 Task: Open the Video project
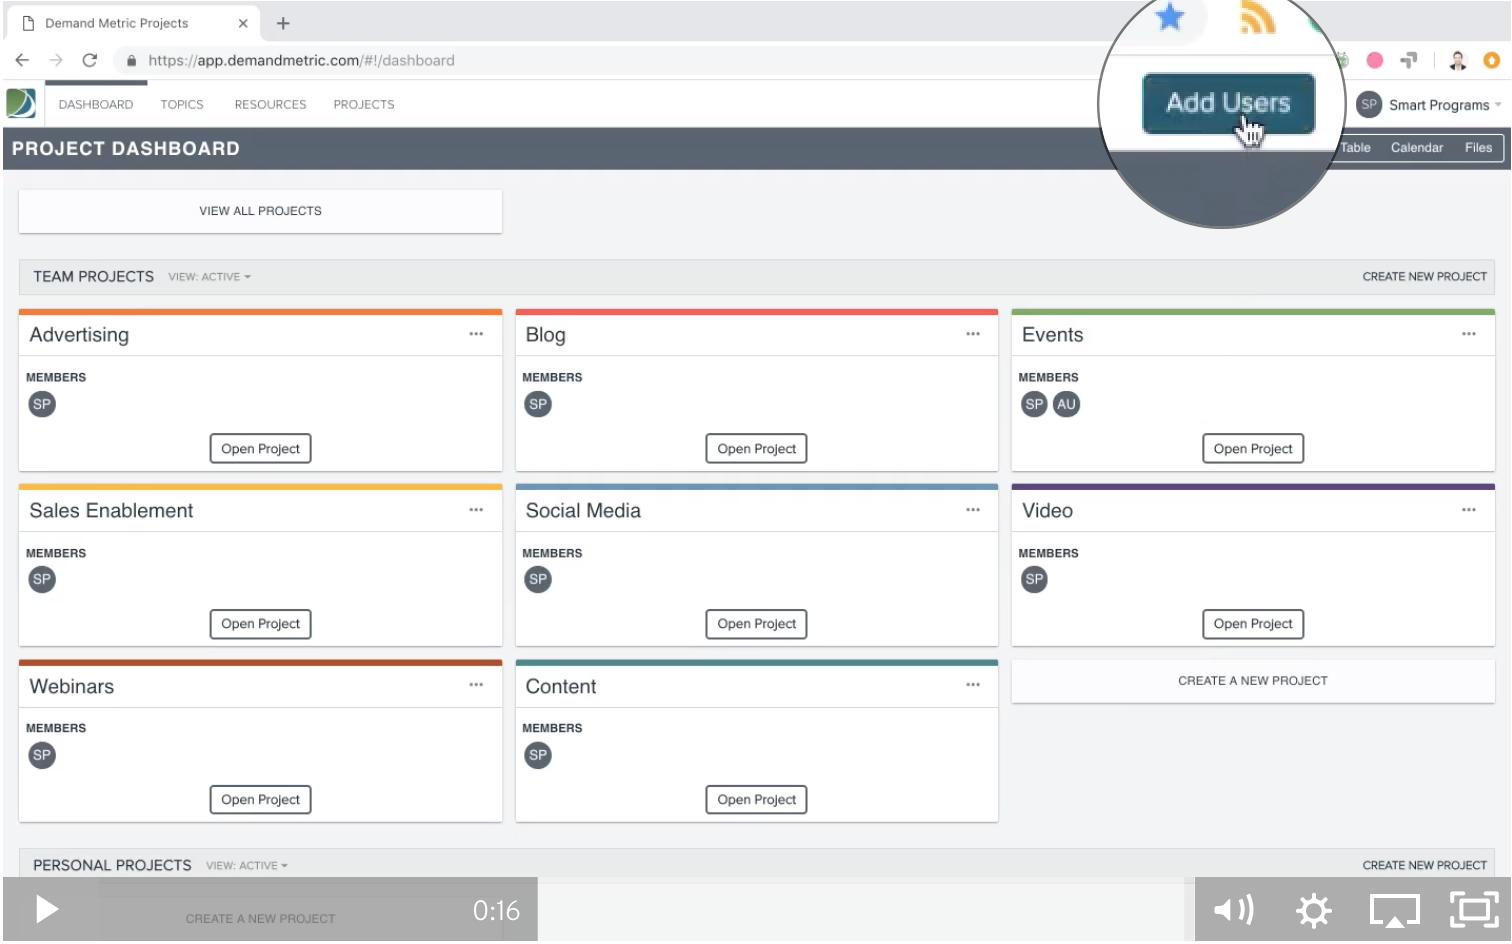(x=1253, y=624)
